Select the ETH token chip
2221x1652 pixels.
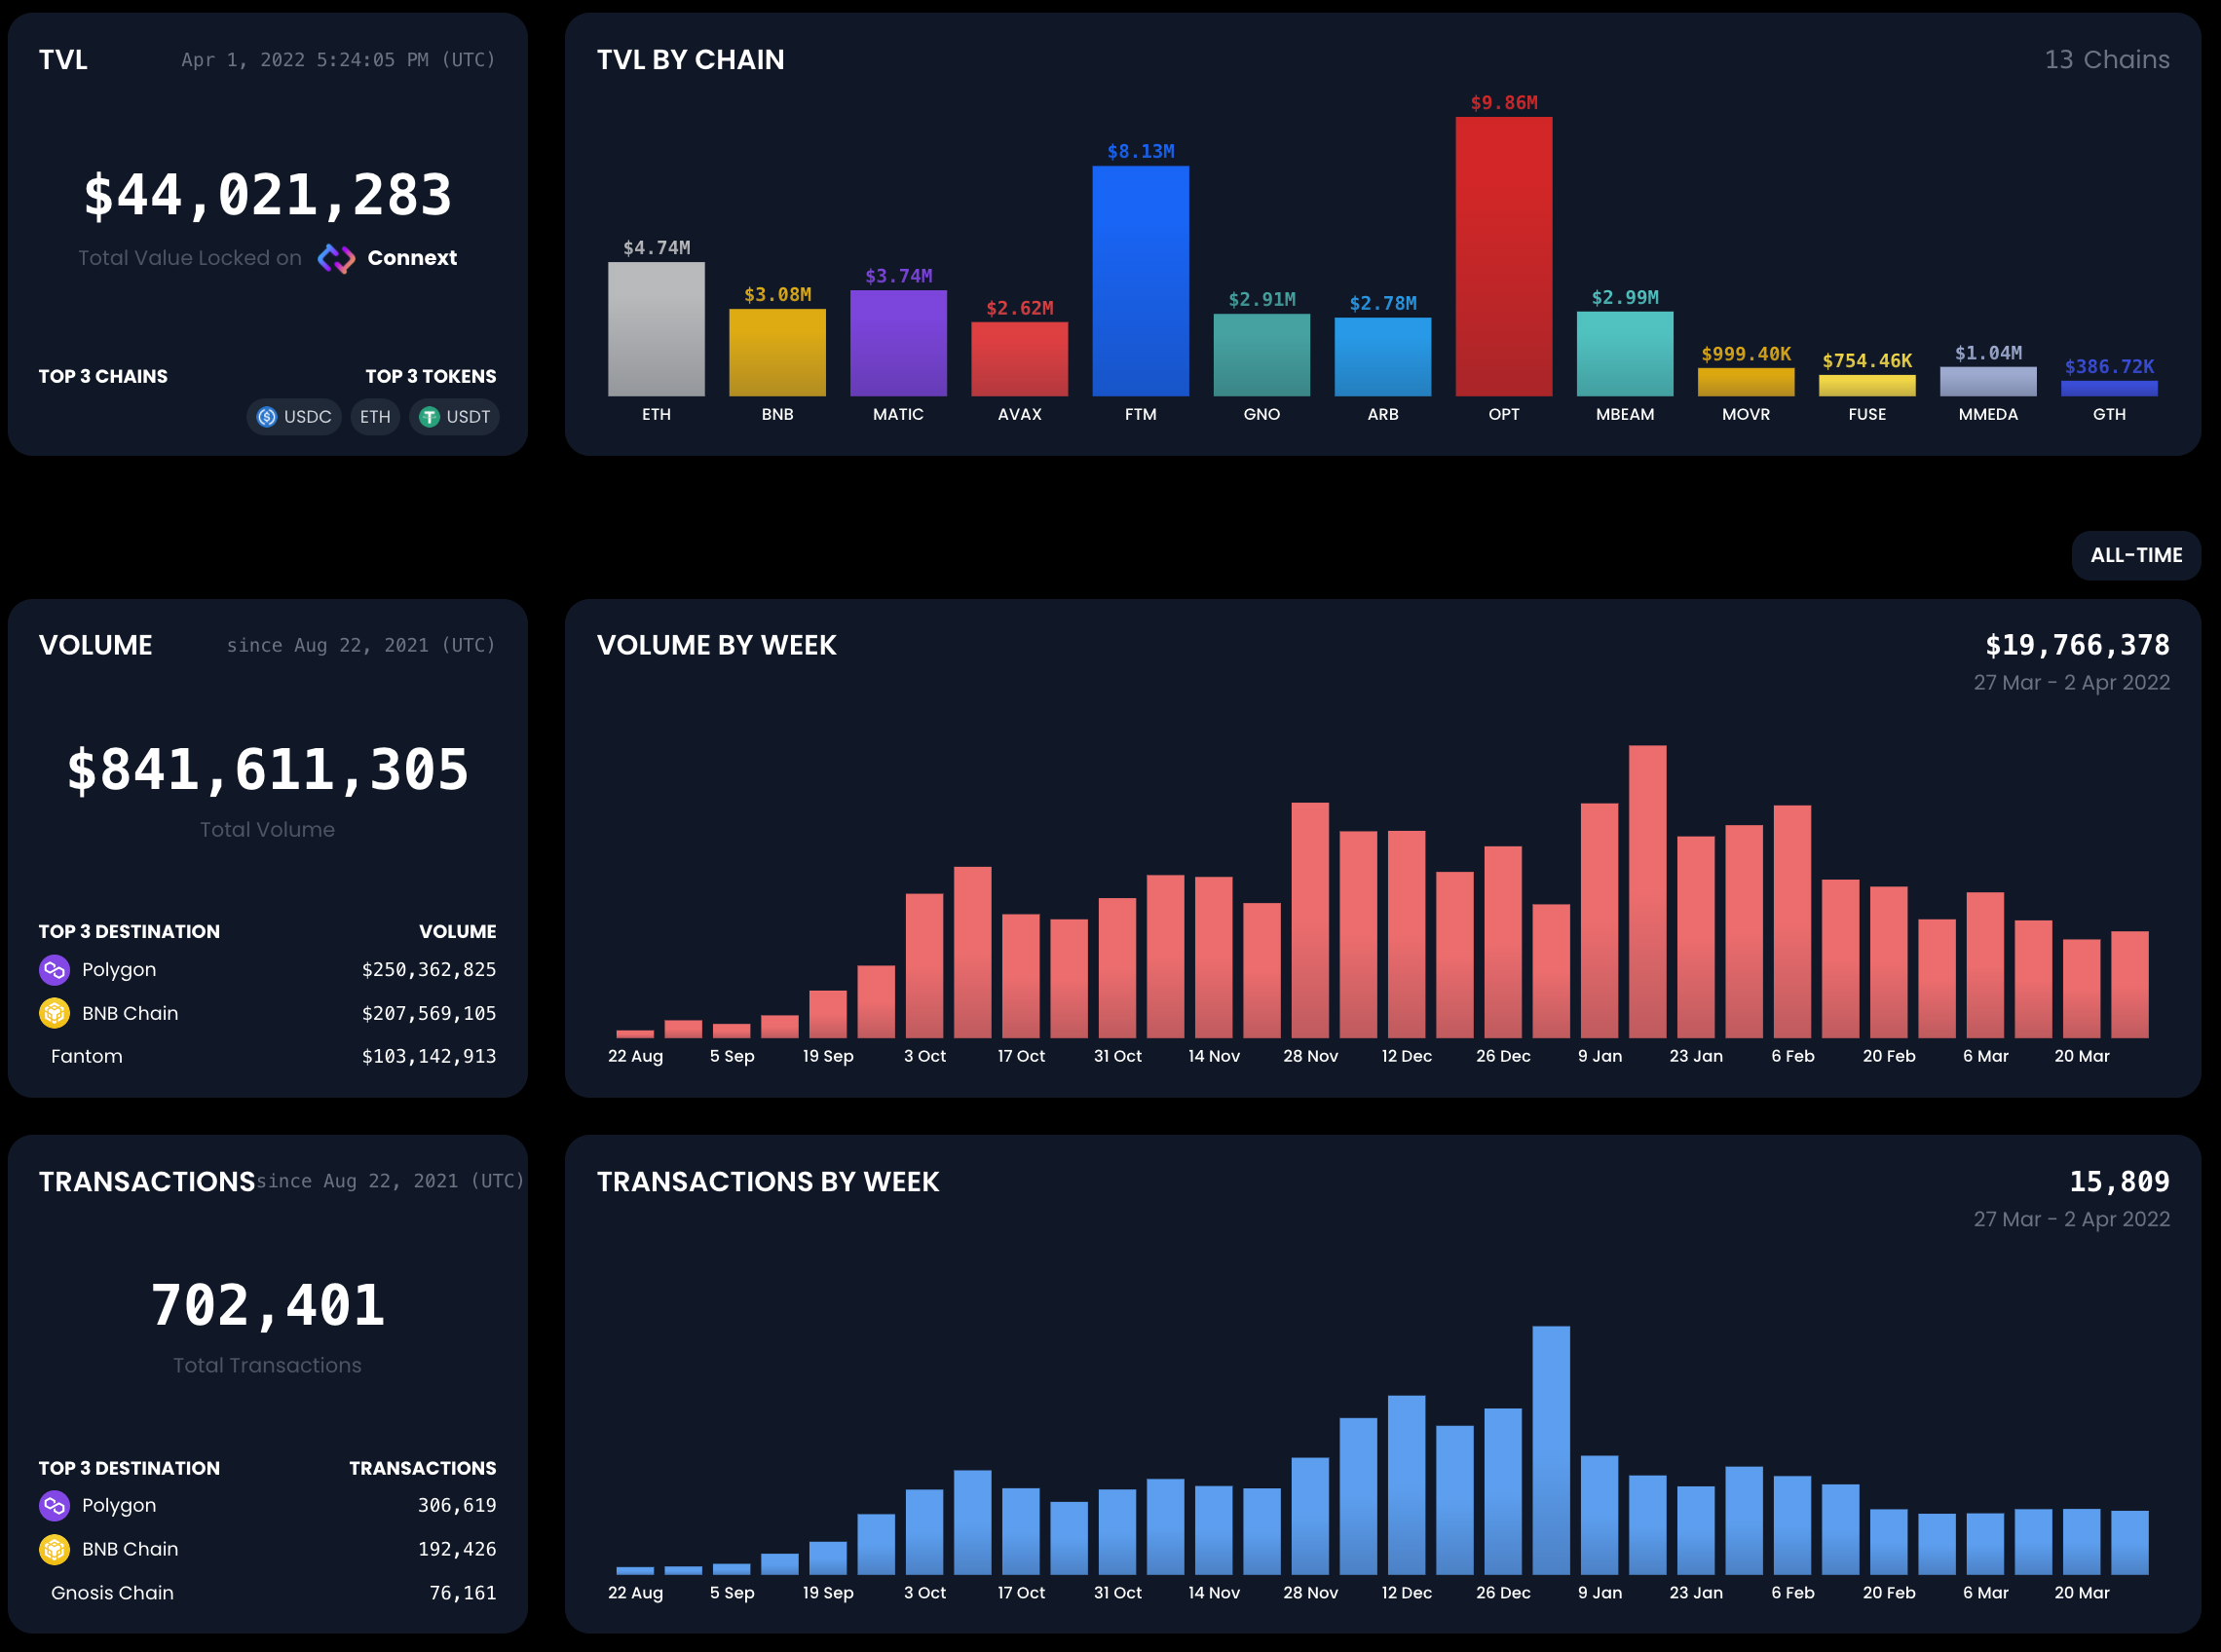coord(375,417)
